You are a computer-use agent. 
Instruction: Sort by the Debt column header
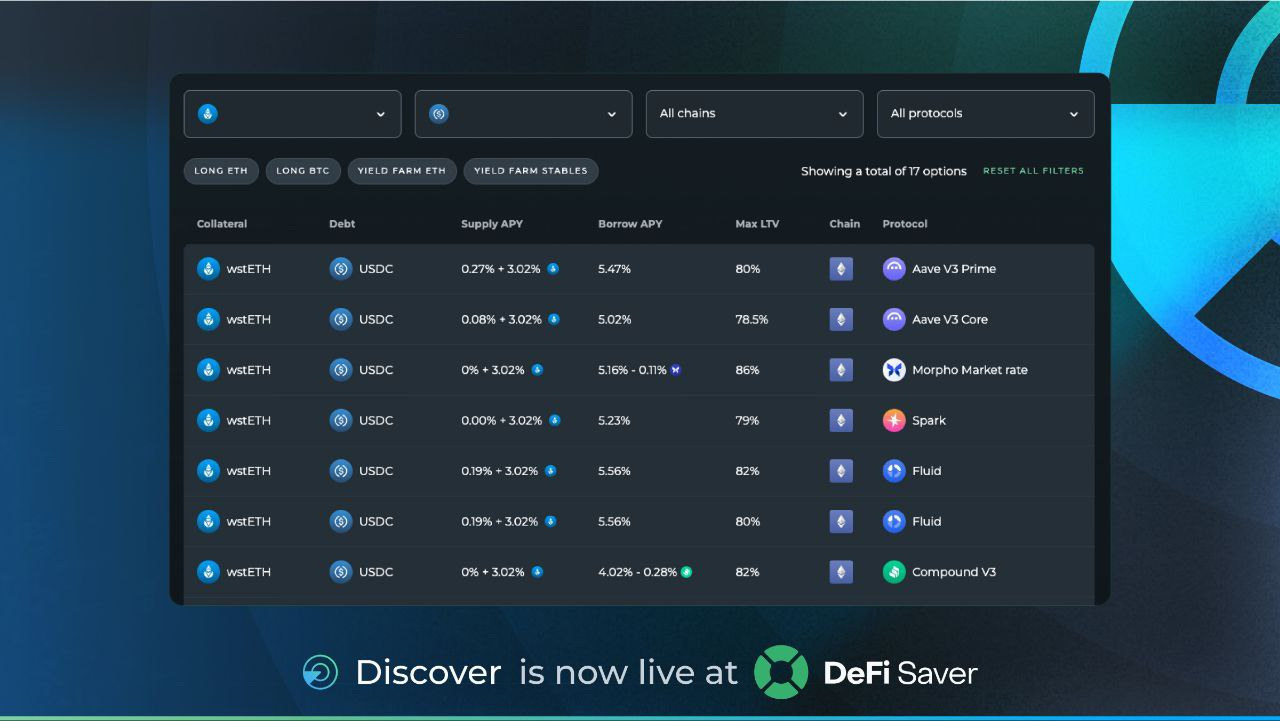pos(342,224)
